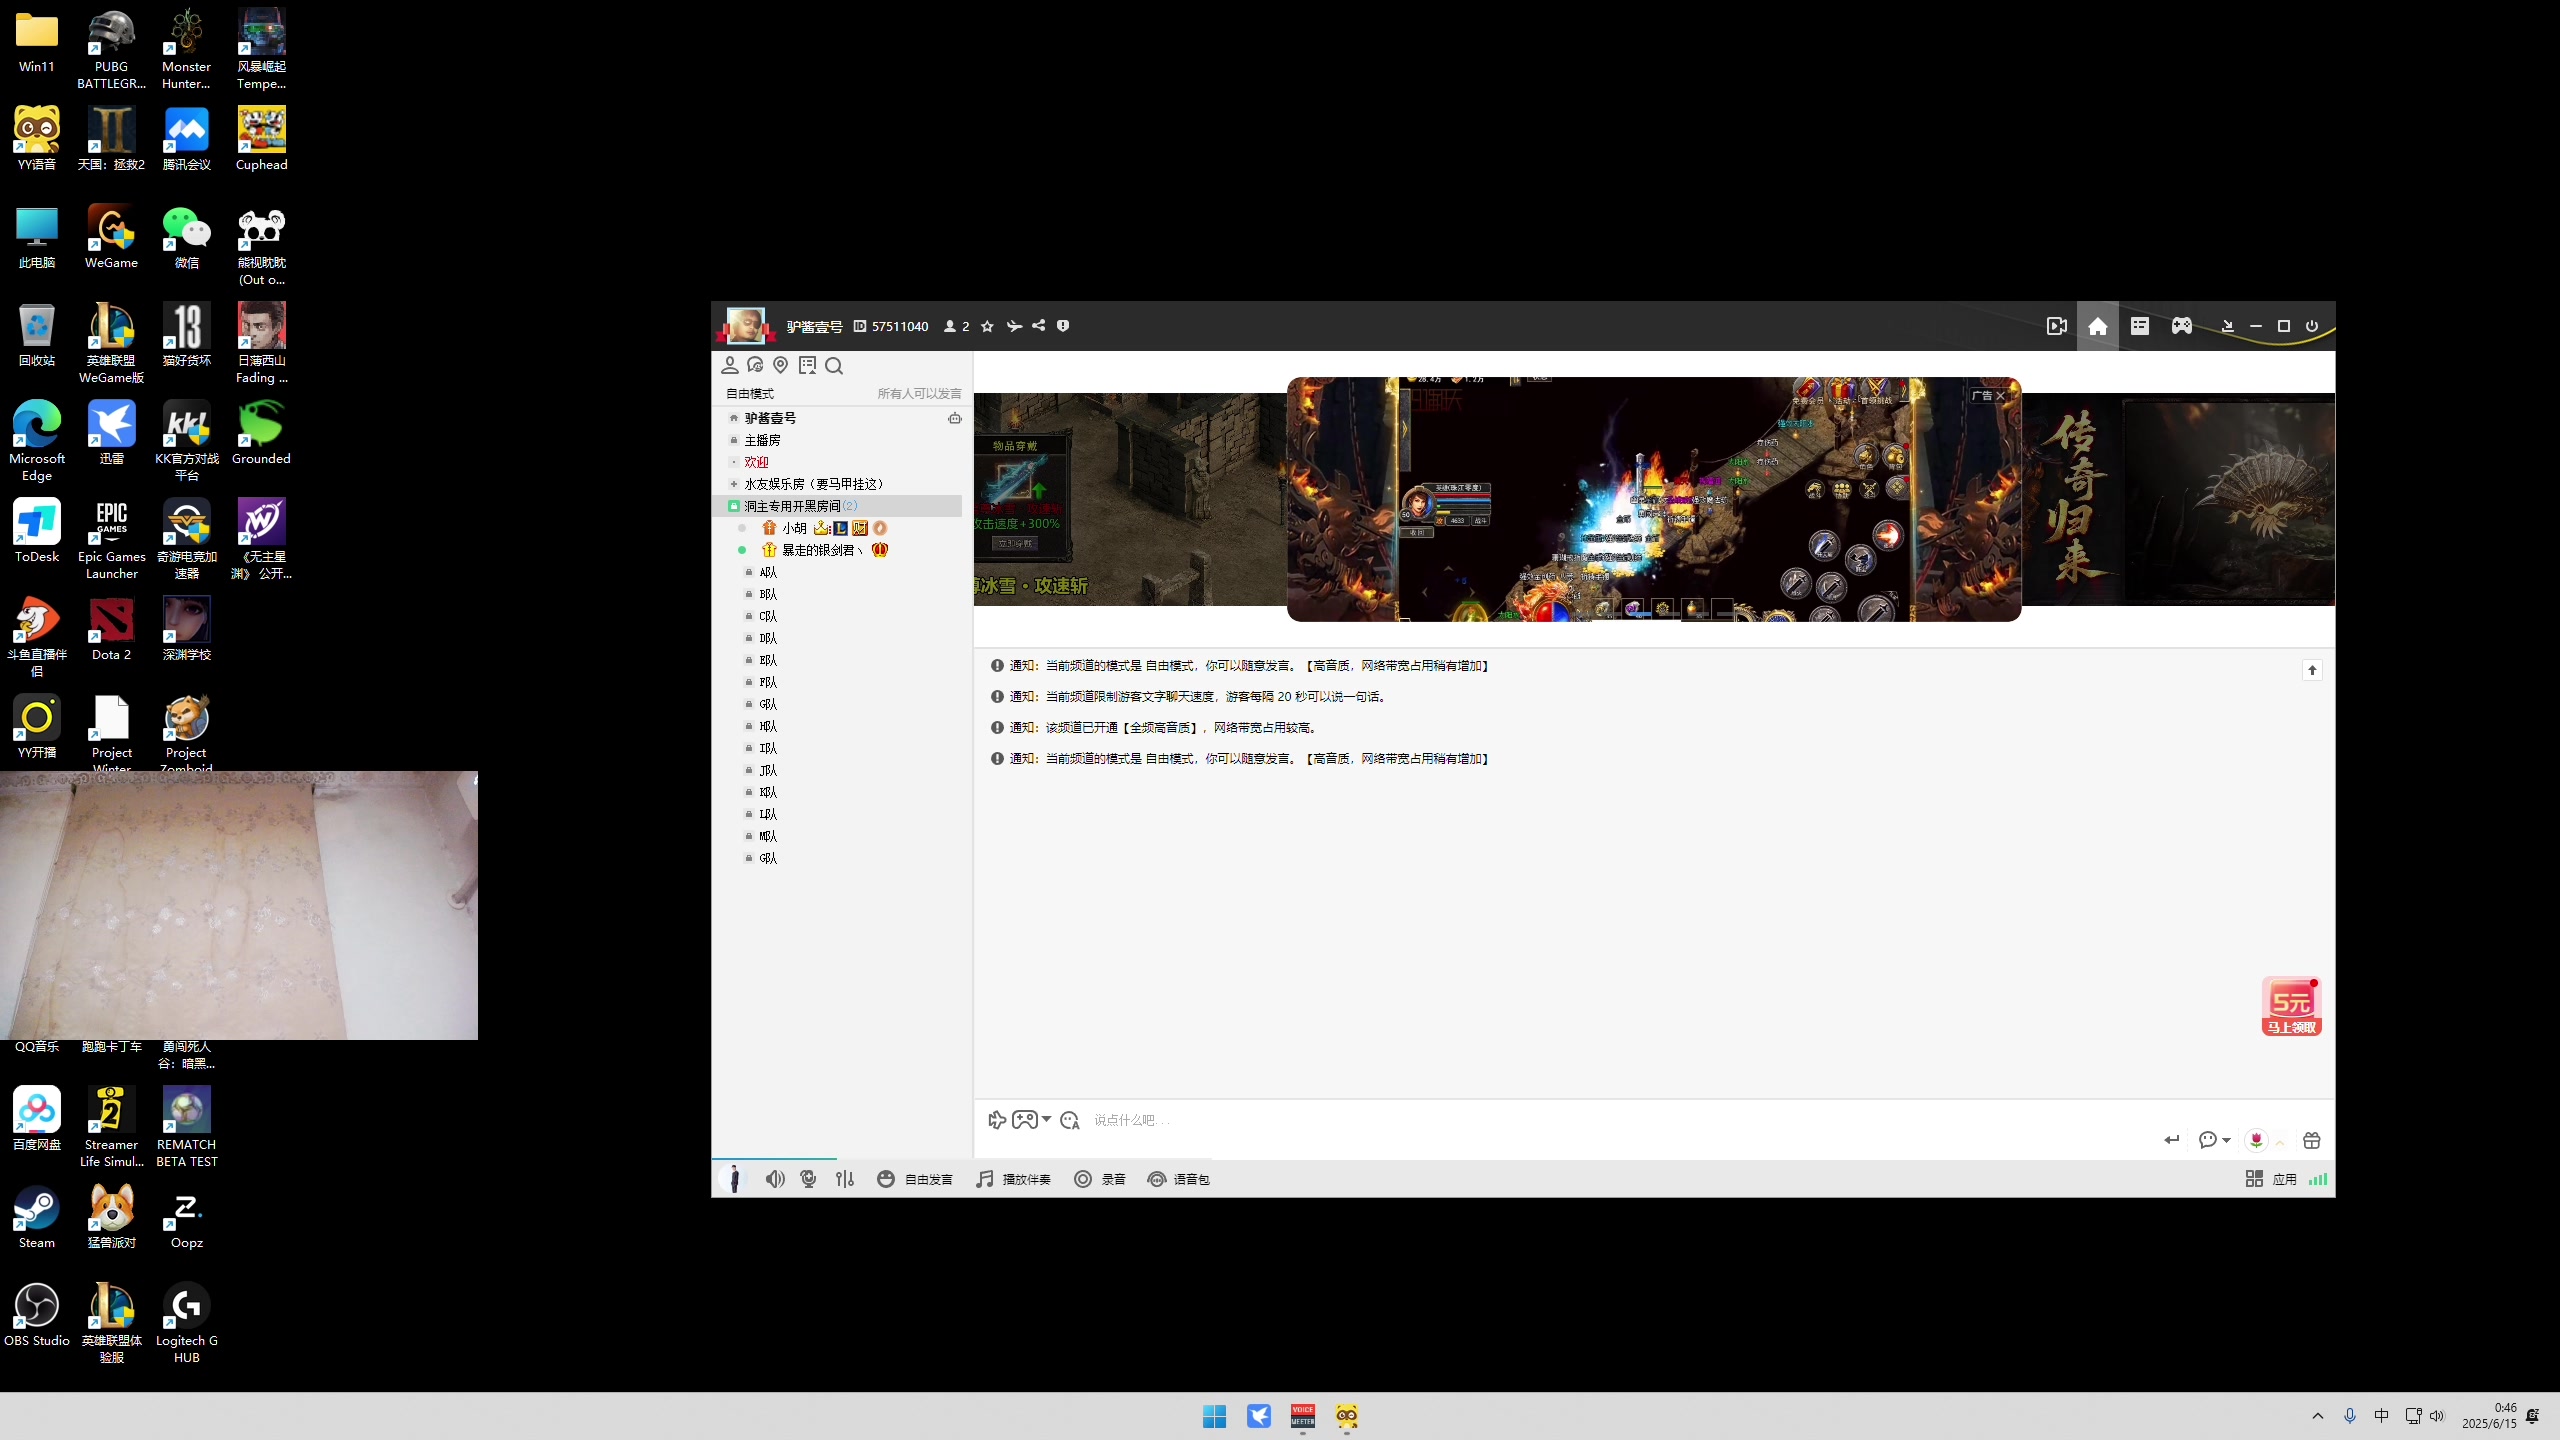Open the gamepad games tab in YY header
This screenshot has height=1440, width=2560.
click(2182, 326)
